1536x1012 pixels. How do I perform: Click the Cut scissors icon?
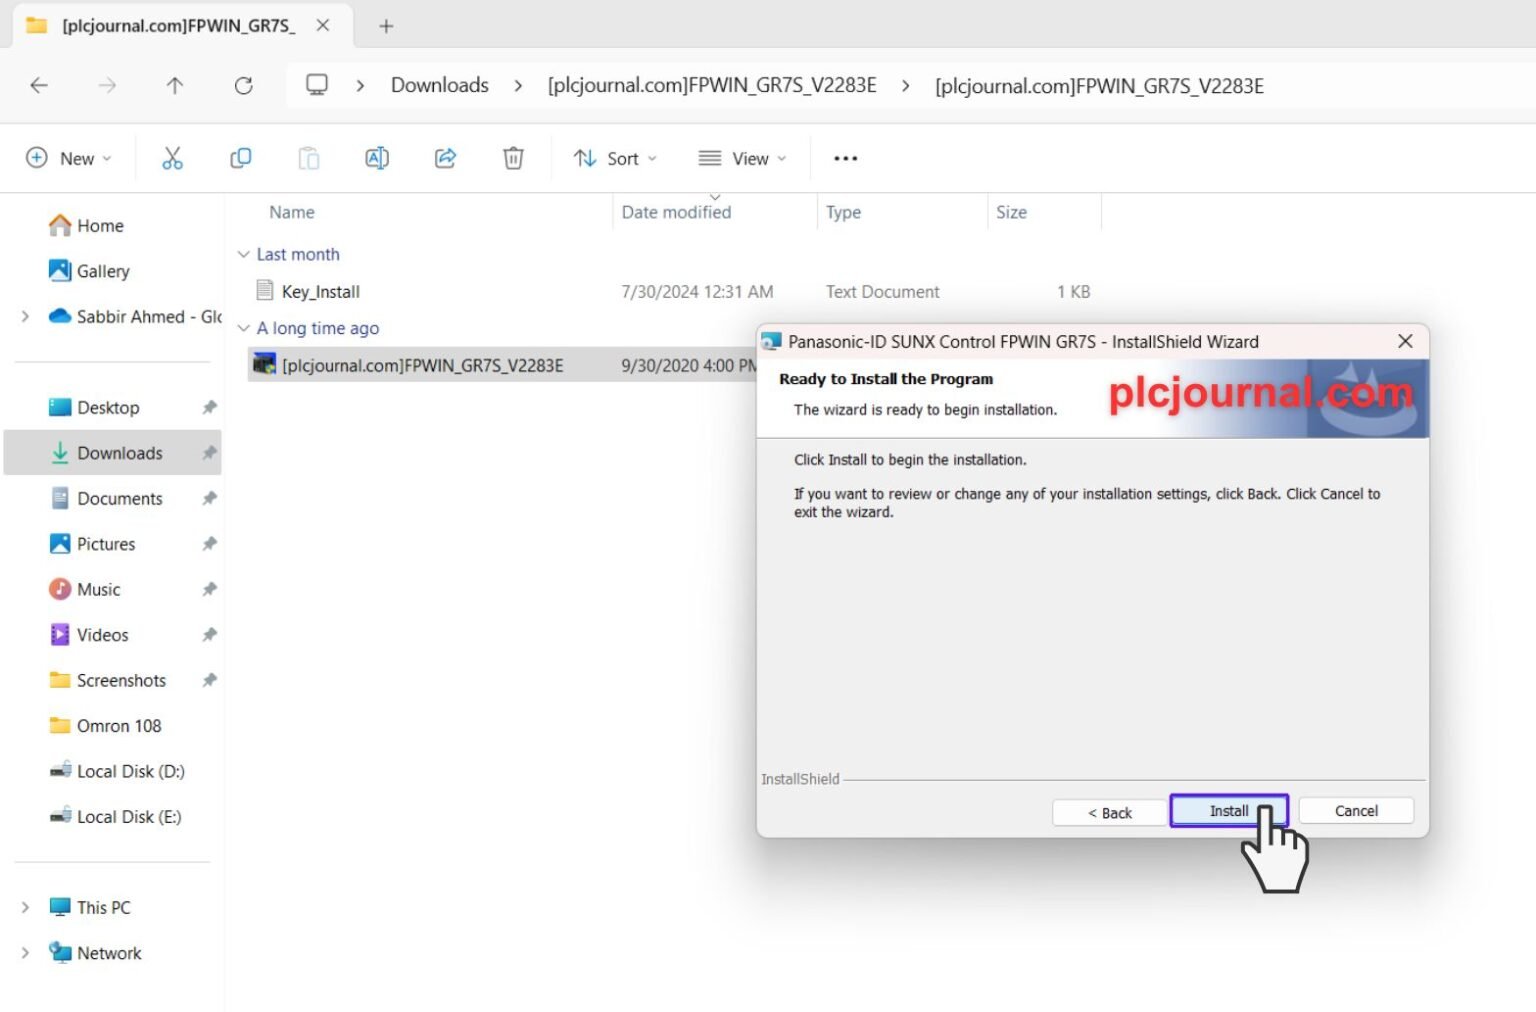pyautogui.click(x=172, y=158)
